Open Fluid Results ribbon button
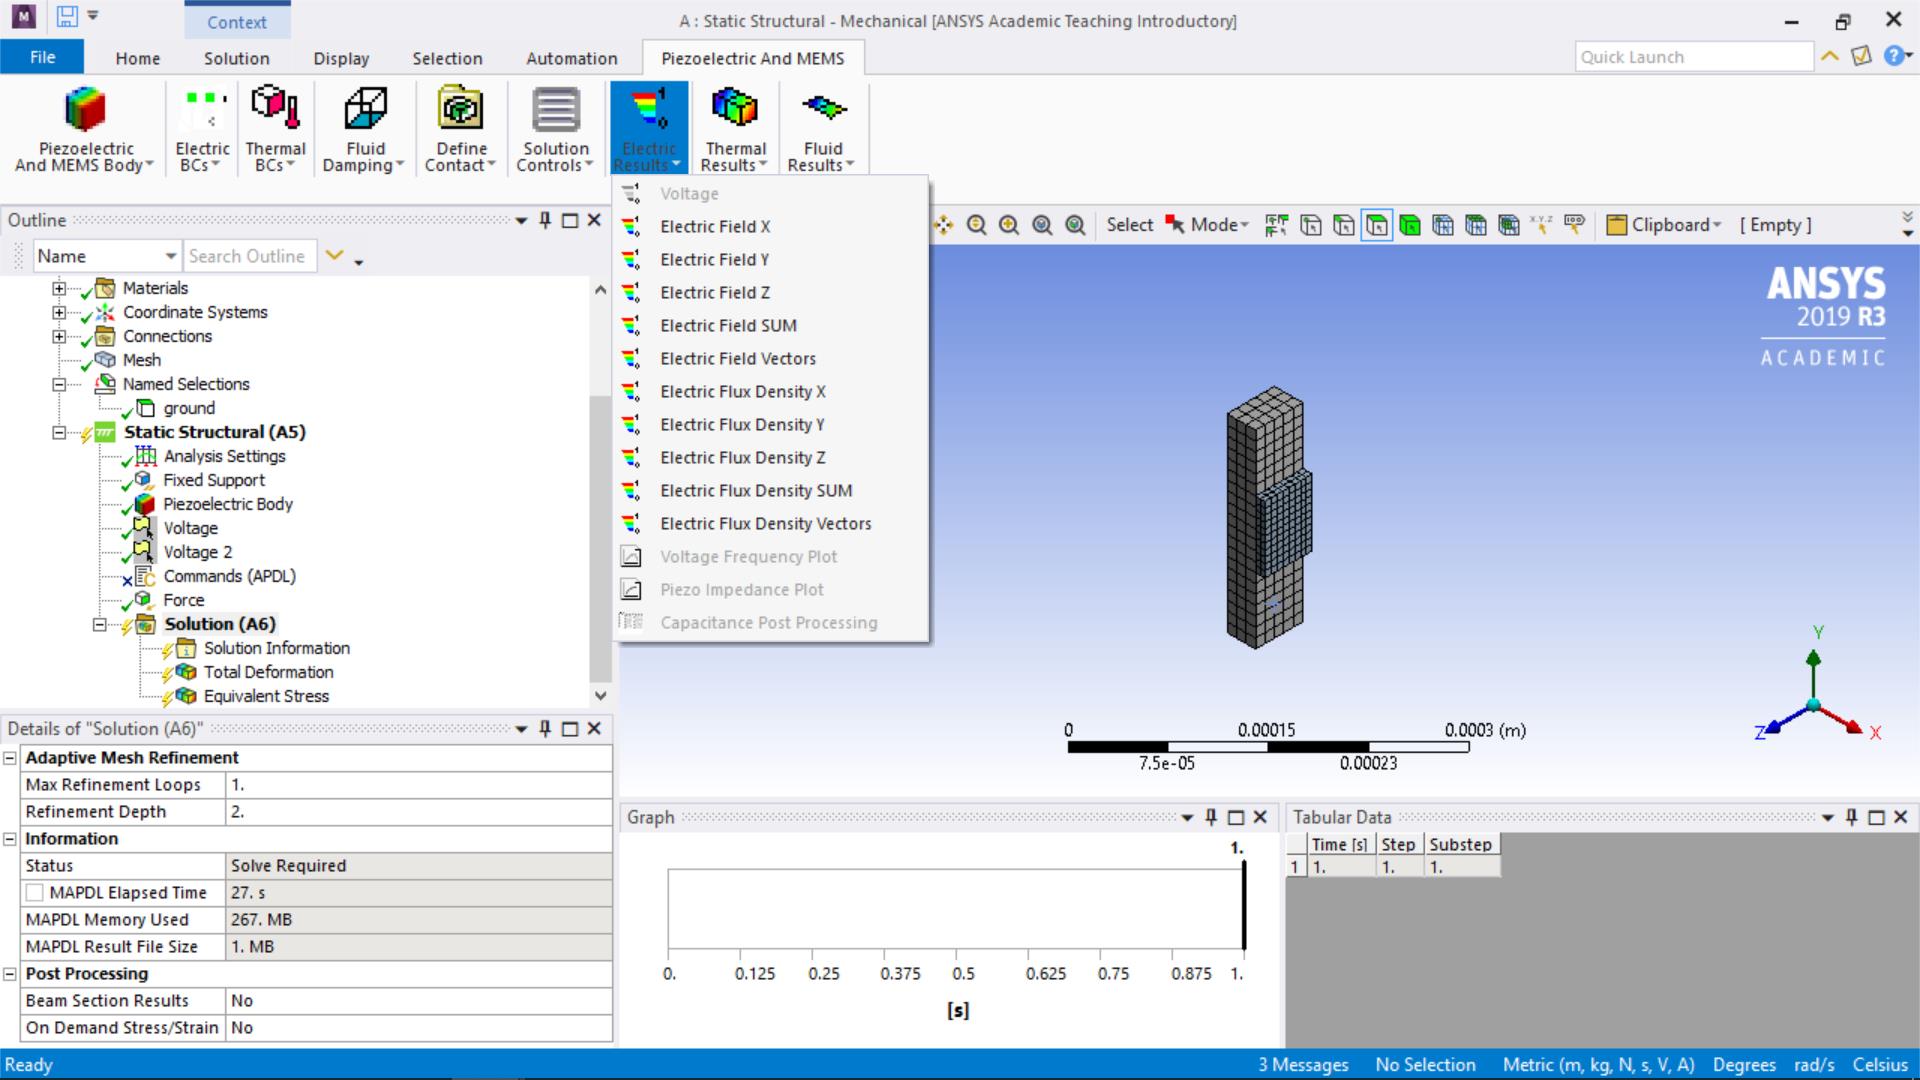This screenshot has width=1920, height=1080. point(822,130)
